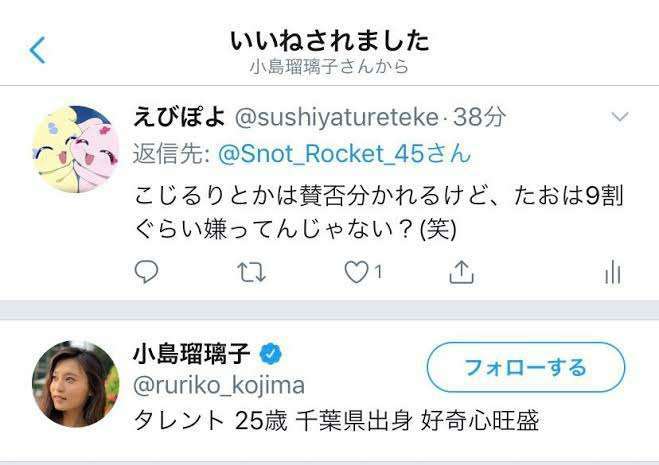The height and width of the screenshot is (465, 659).
Task: Tap the 38分 timestamp
Action: (x=479, y=117)
